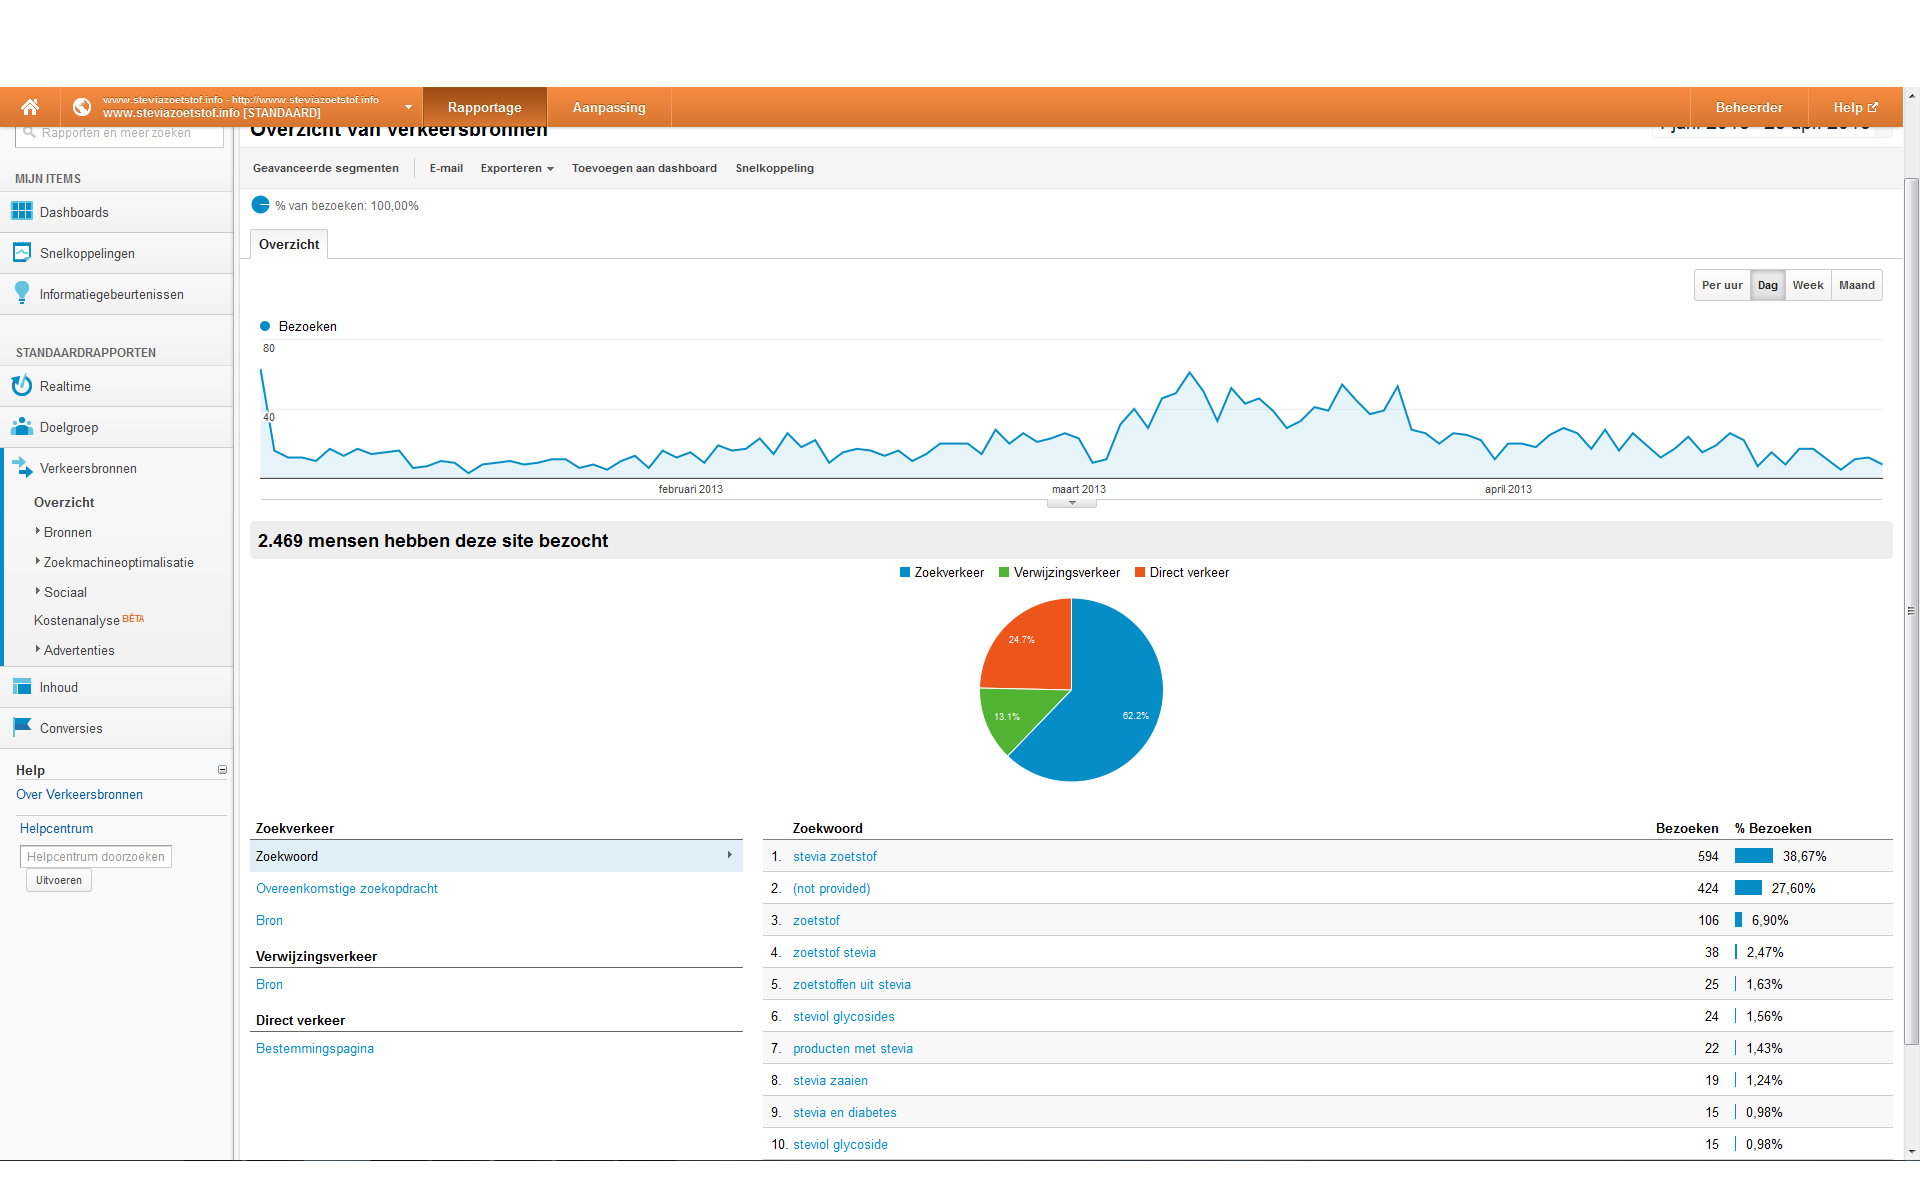This screenshot has height=1200, width=1920.
Task: Collapse the Help panel
Action: (x=222, y=770)
